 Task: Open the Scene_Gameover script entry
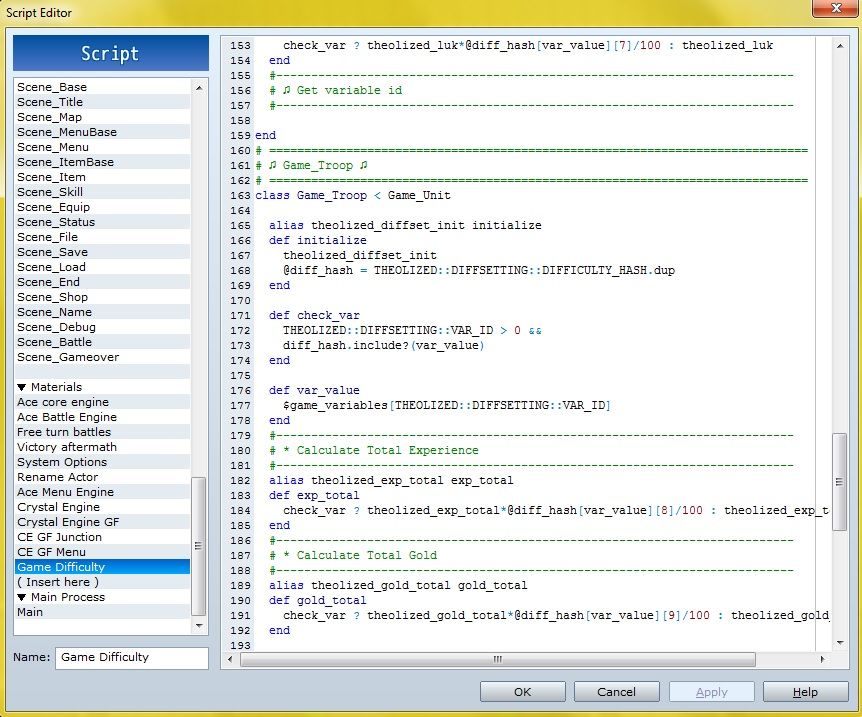pos(67,357)
